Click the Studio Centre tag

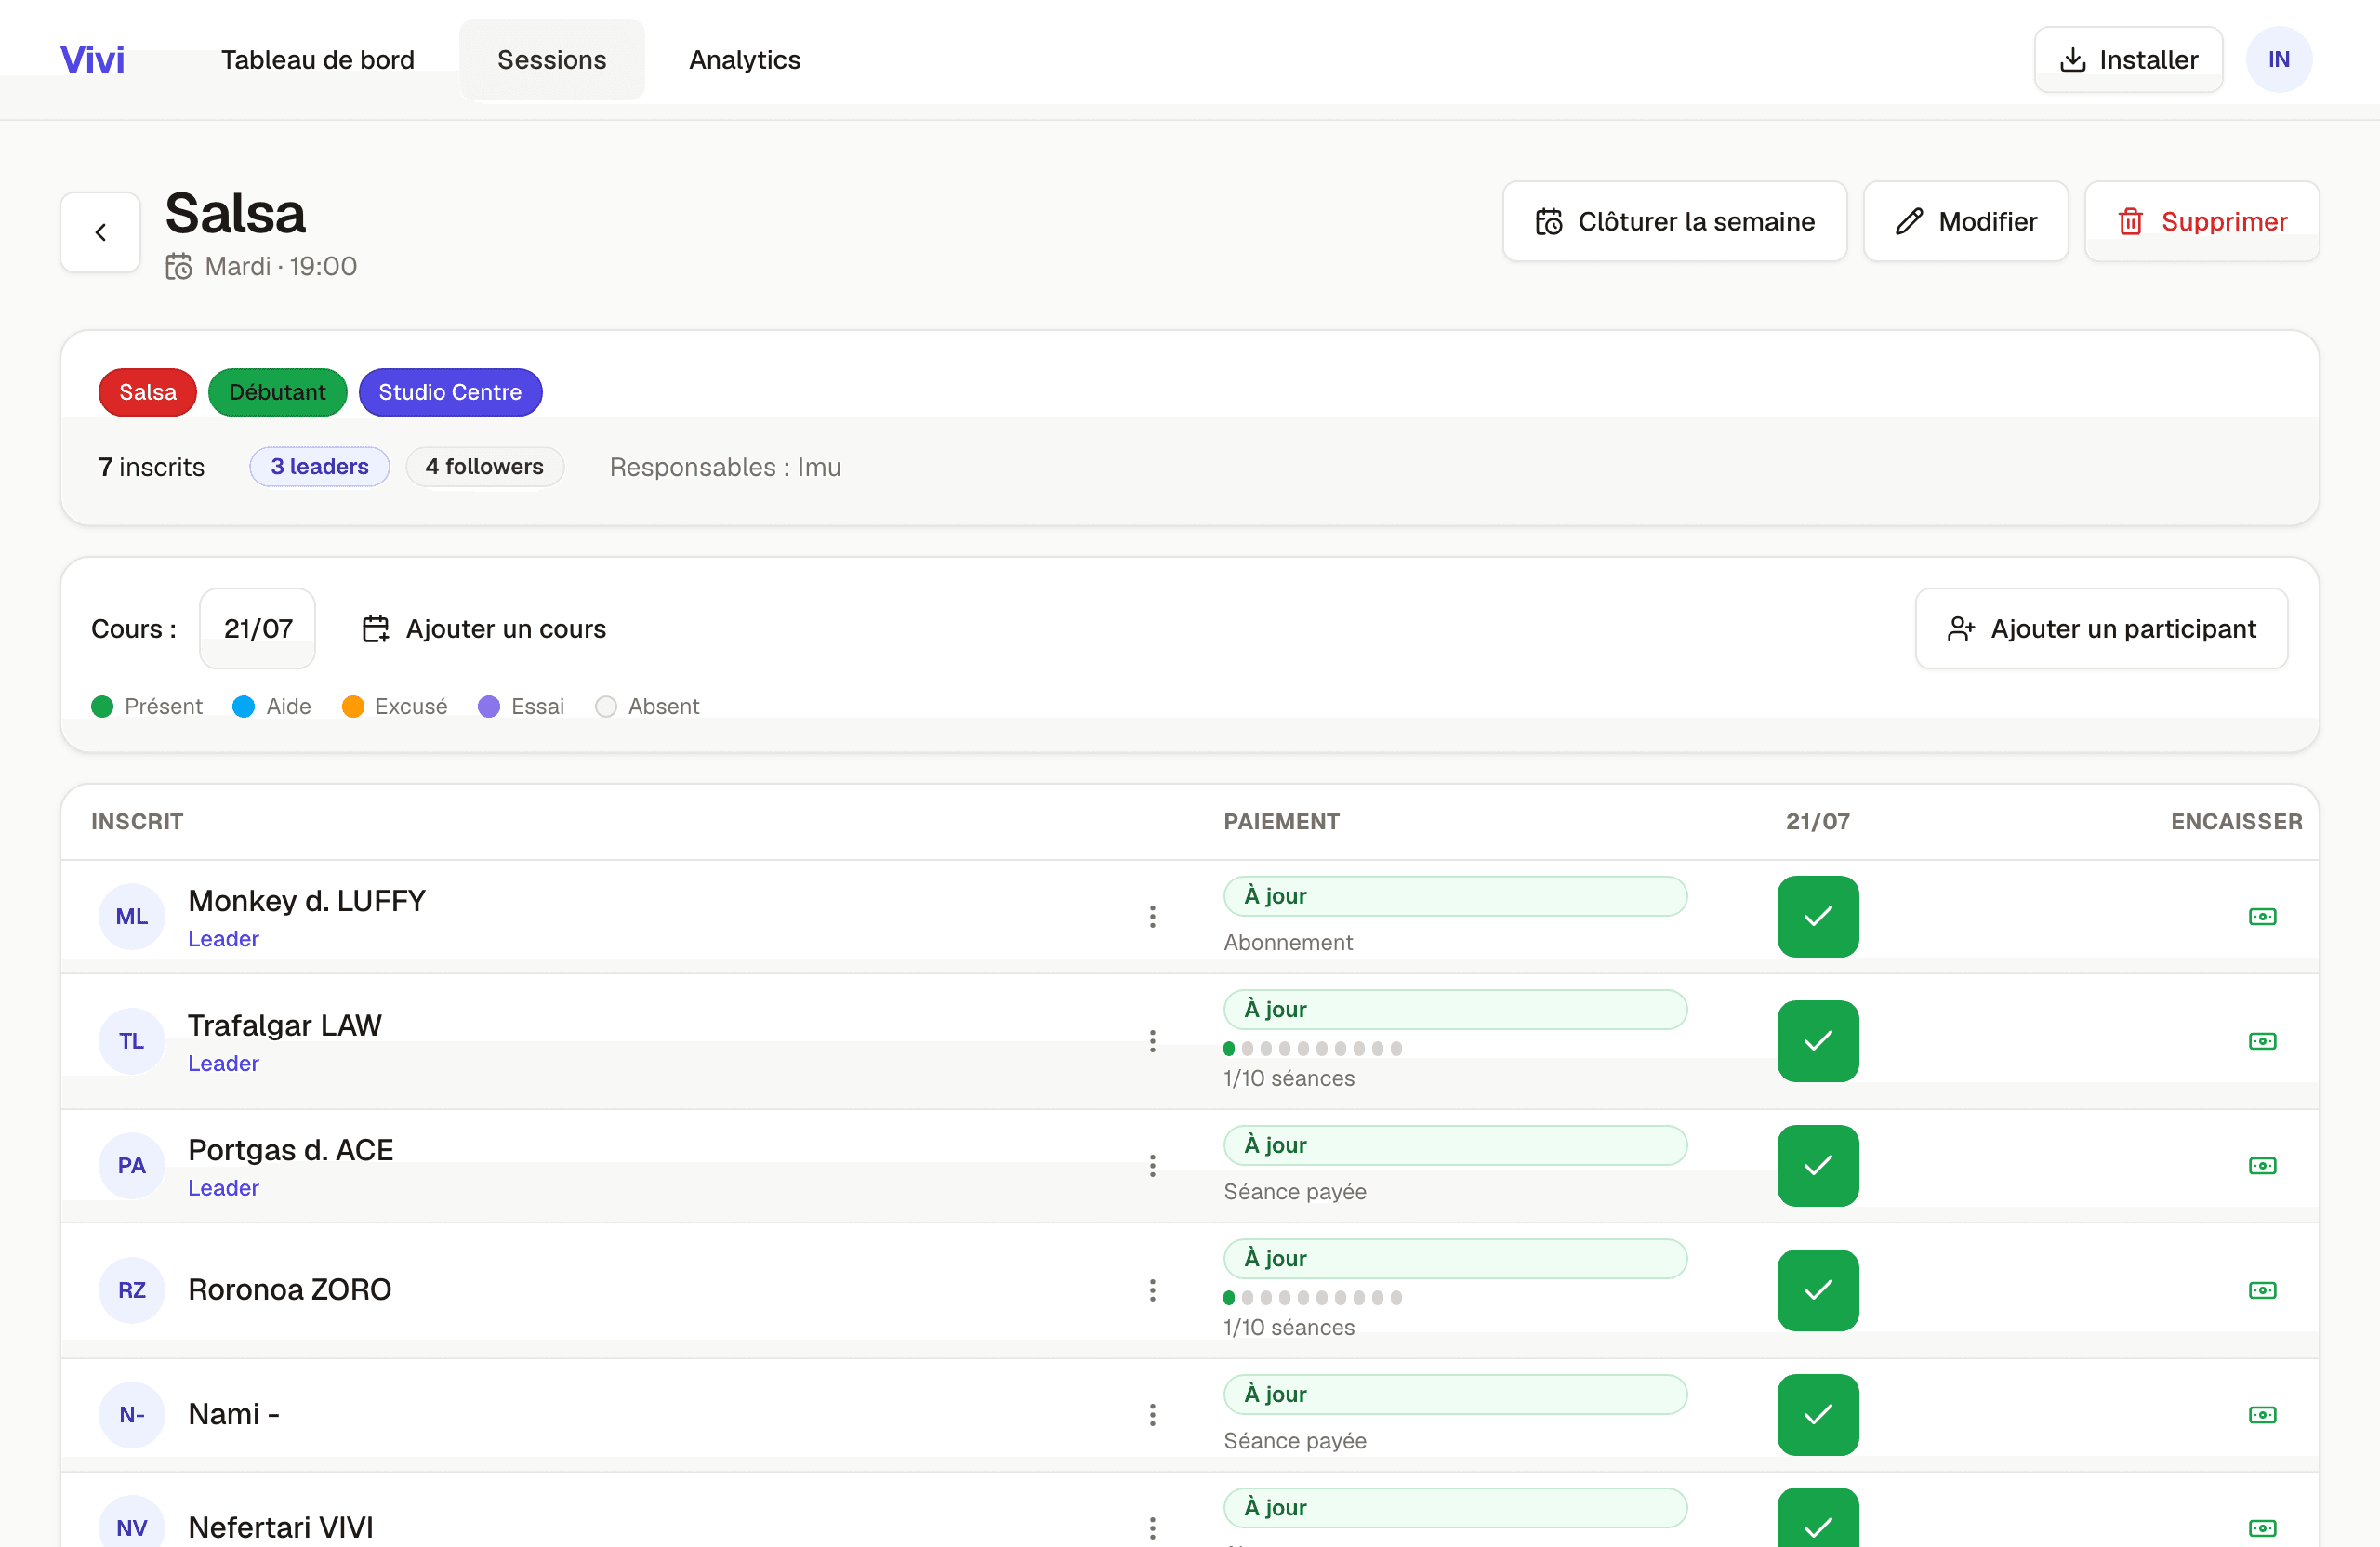pos(450,392)
